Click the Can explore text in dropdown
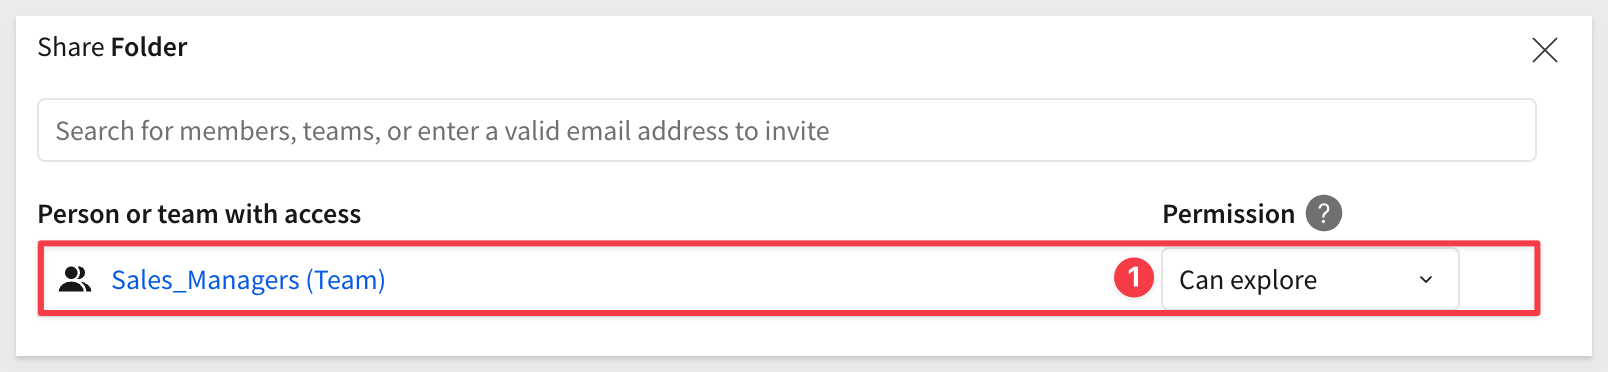The image size is (1608, 372). tap(1248, 280)
